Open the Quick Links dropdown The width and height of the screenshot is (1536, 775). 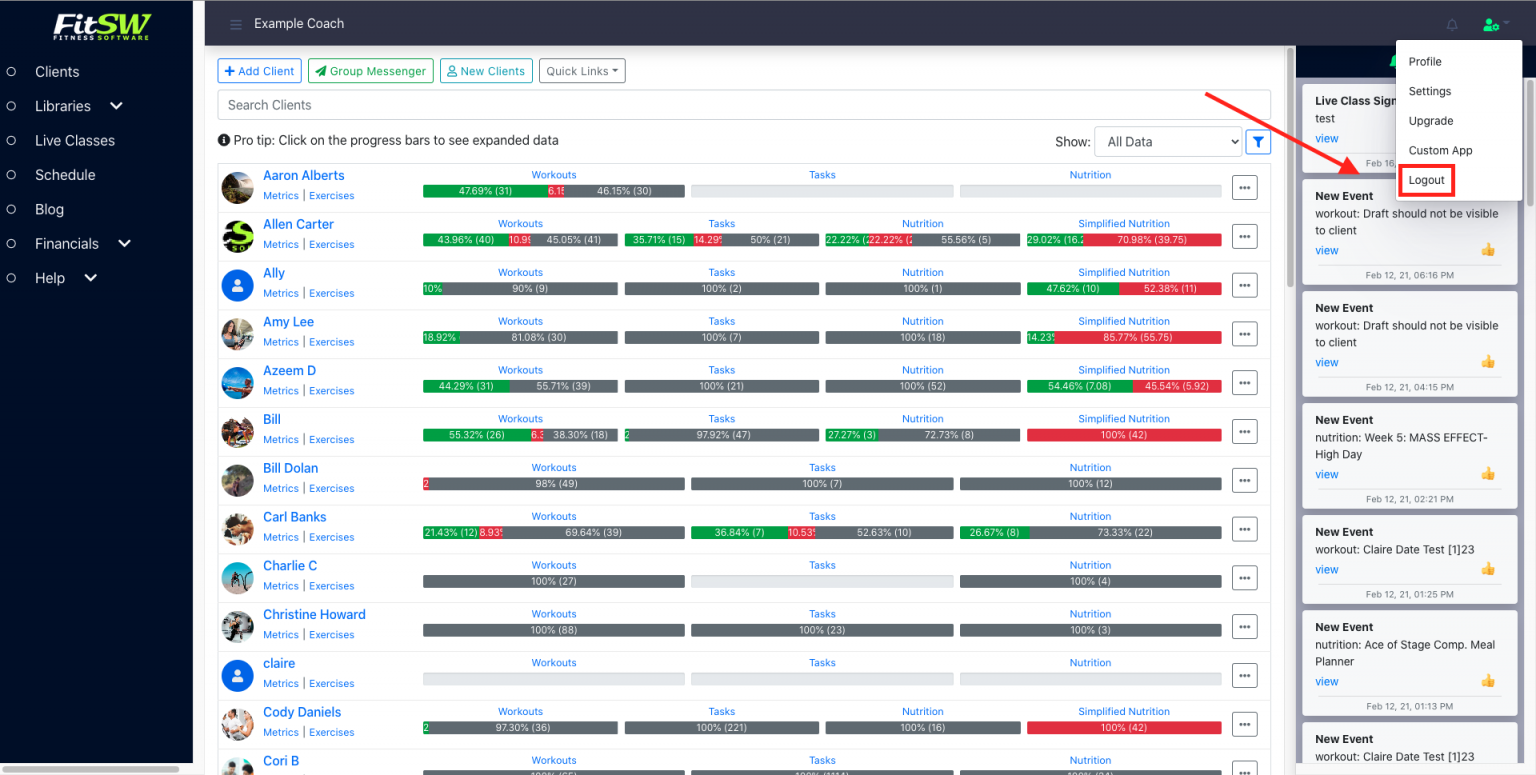point(584,71)
